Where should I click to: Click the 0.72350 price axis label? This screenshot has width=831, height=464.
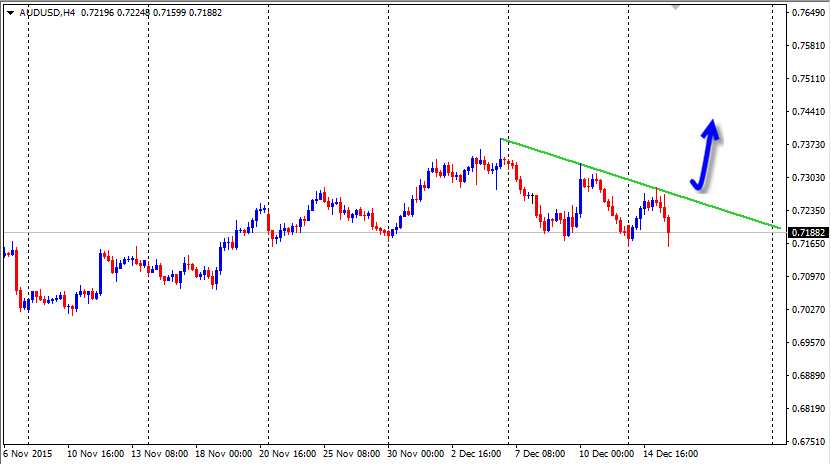tap(808, 210)
